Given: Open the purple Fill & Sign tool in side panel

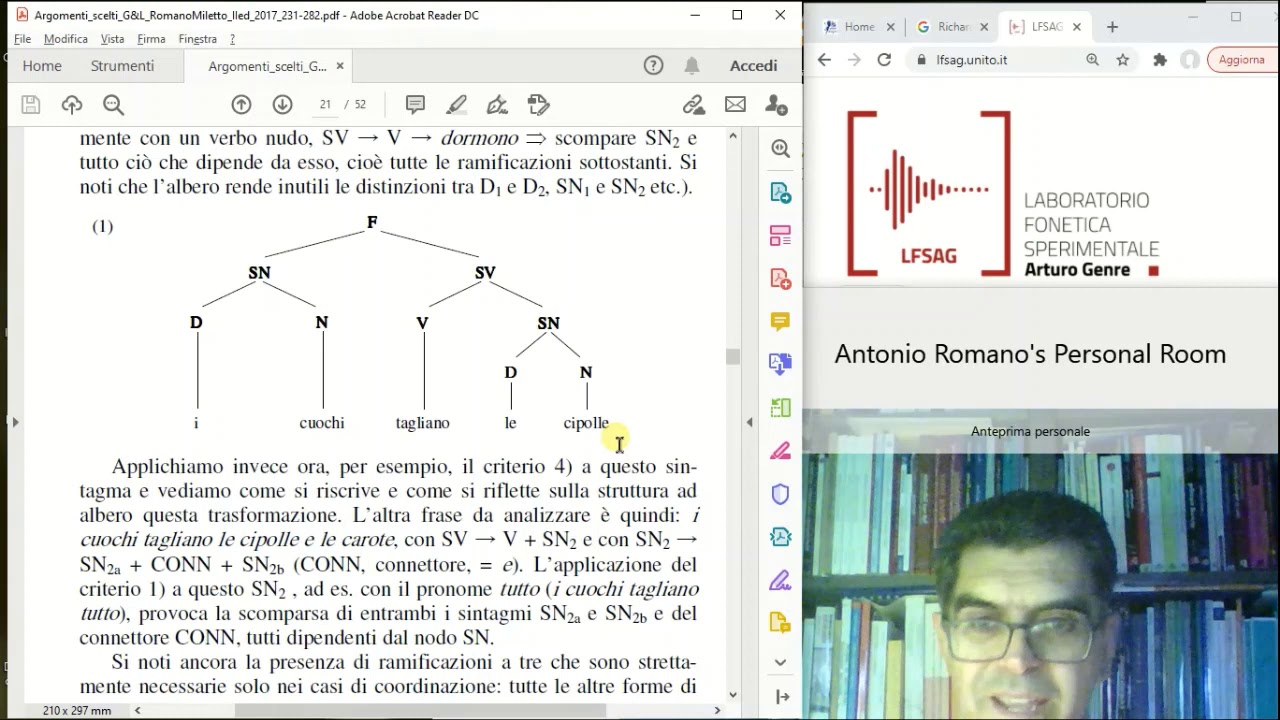Looking at the screenshot, I should (781, 580).
